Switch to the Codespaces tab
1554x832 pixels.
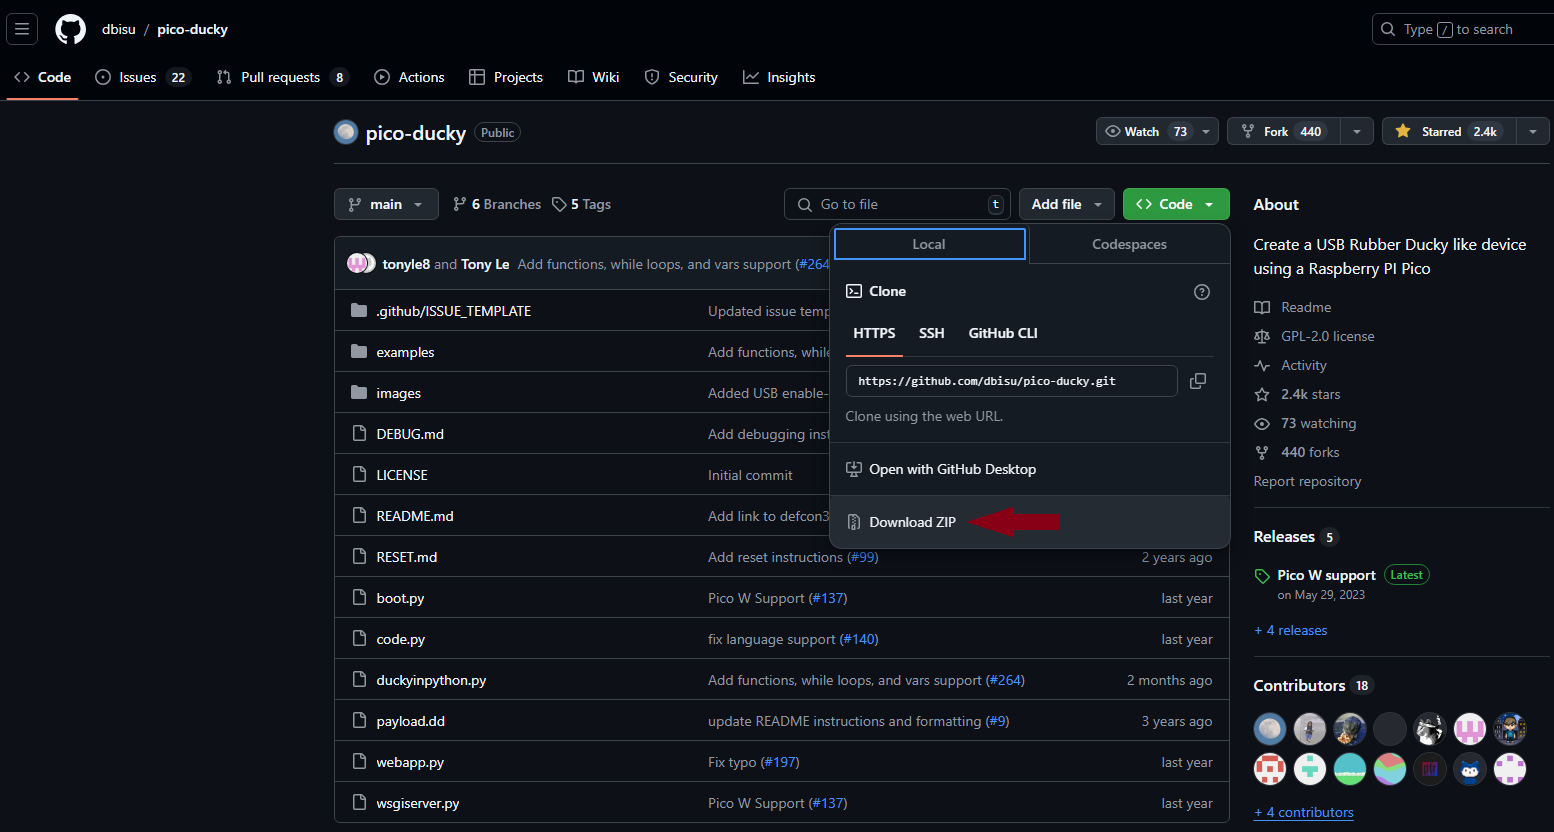[x=1129, y=244]
